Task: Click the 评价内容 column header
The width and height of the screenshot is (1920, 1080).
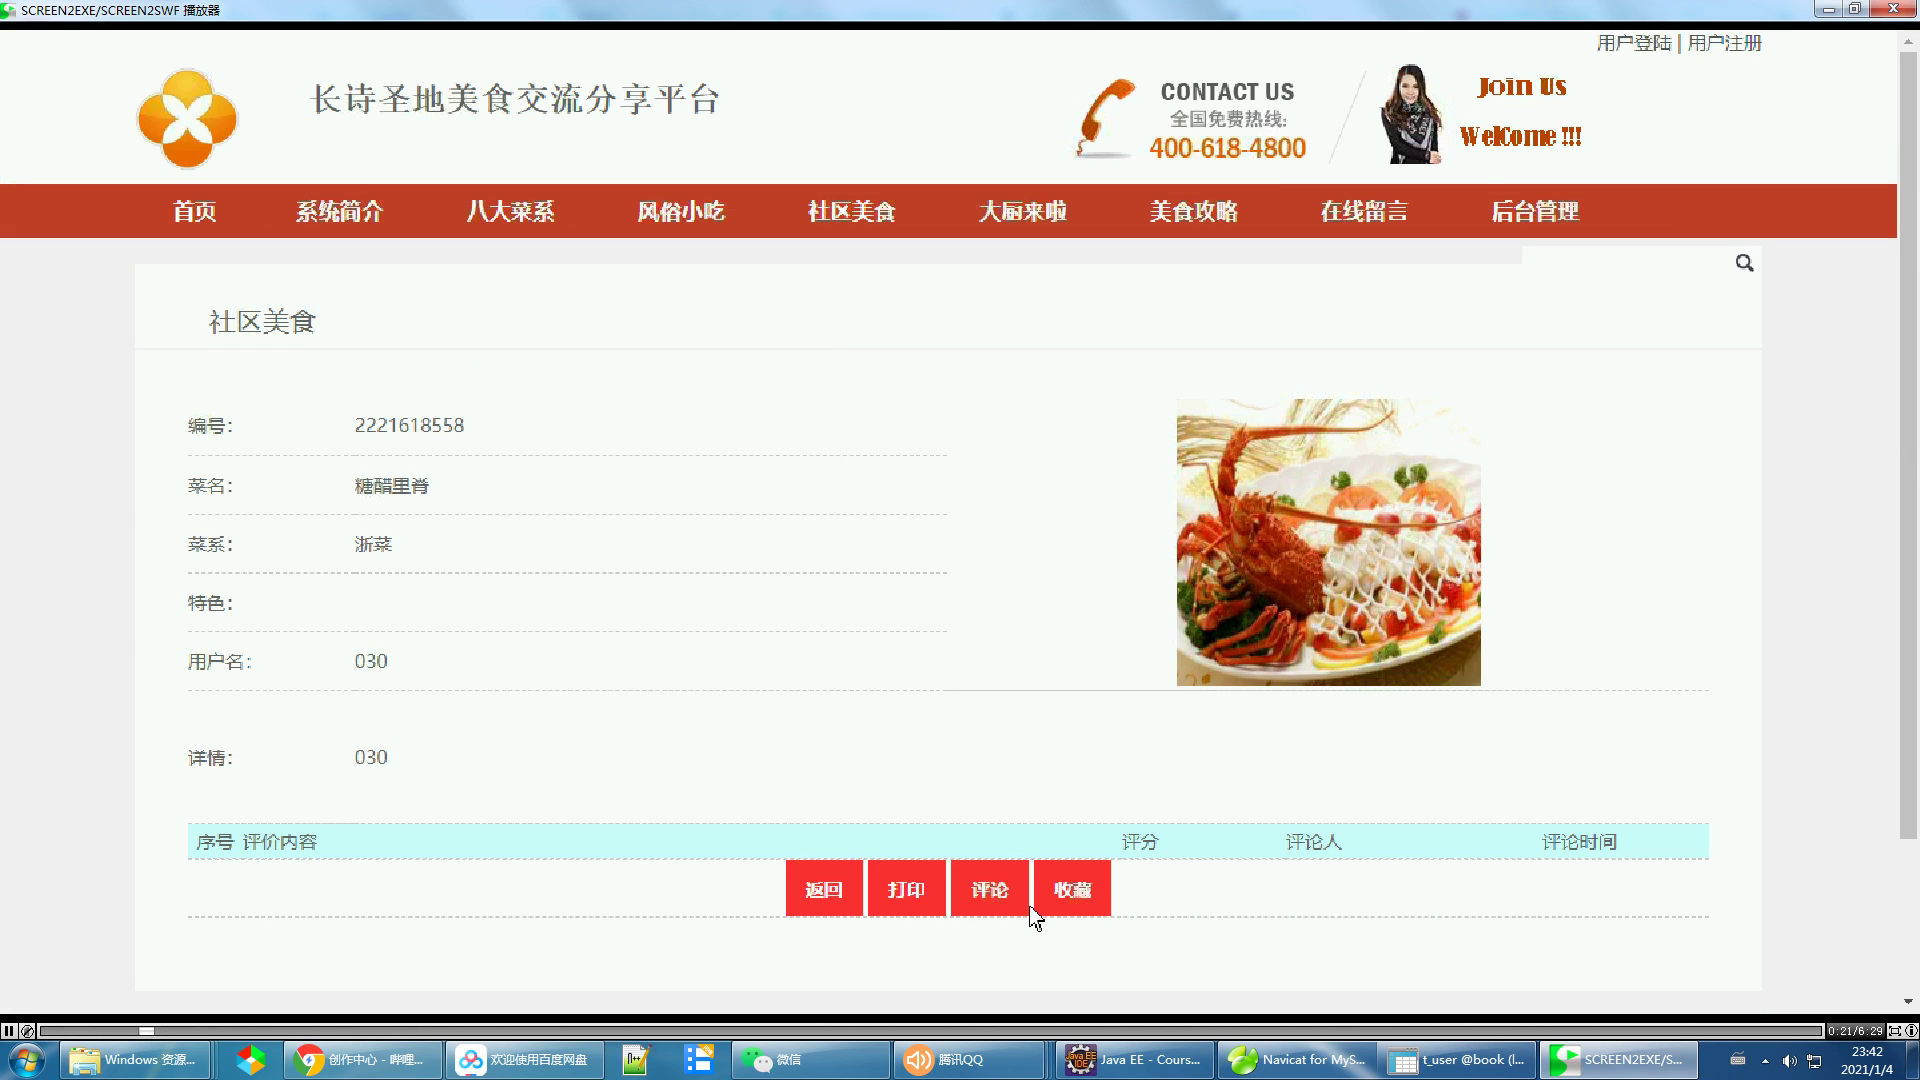Action: click(x=280, y=842)
